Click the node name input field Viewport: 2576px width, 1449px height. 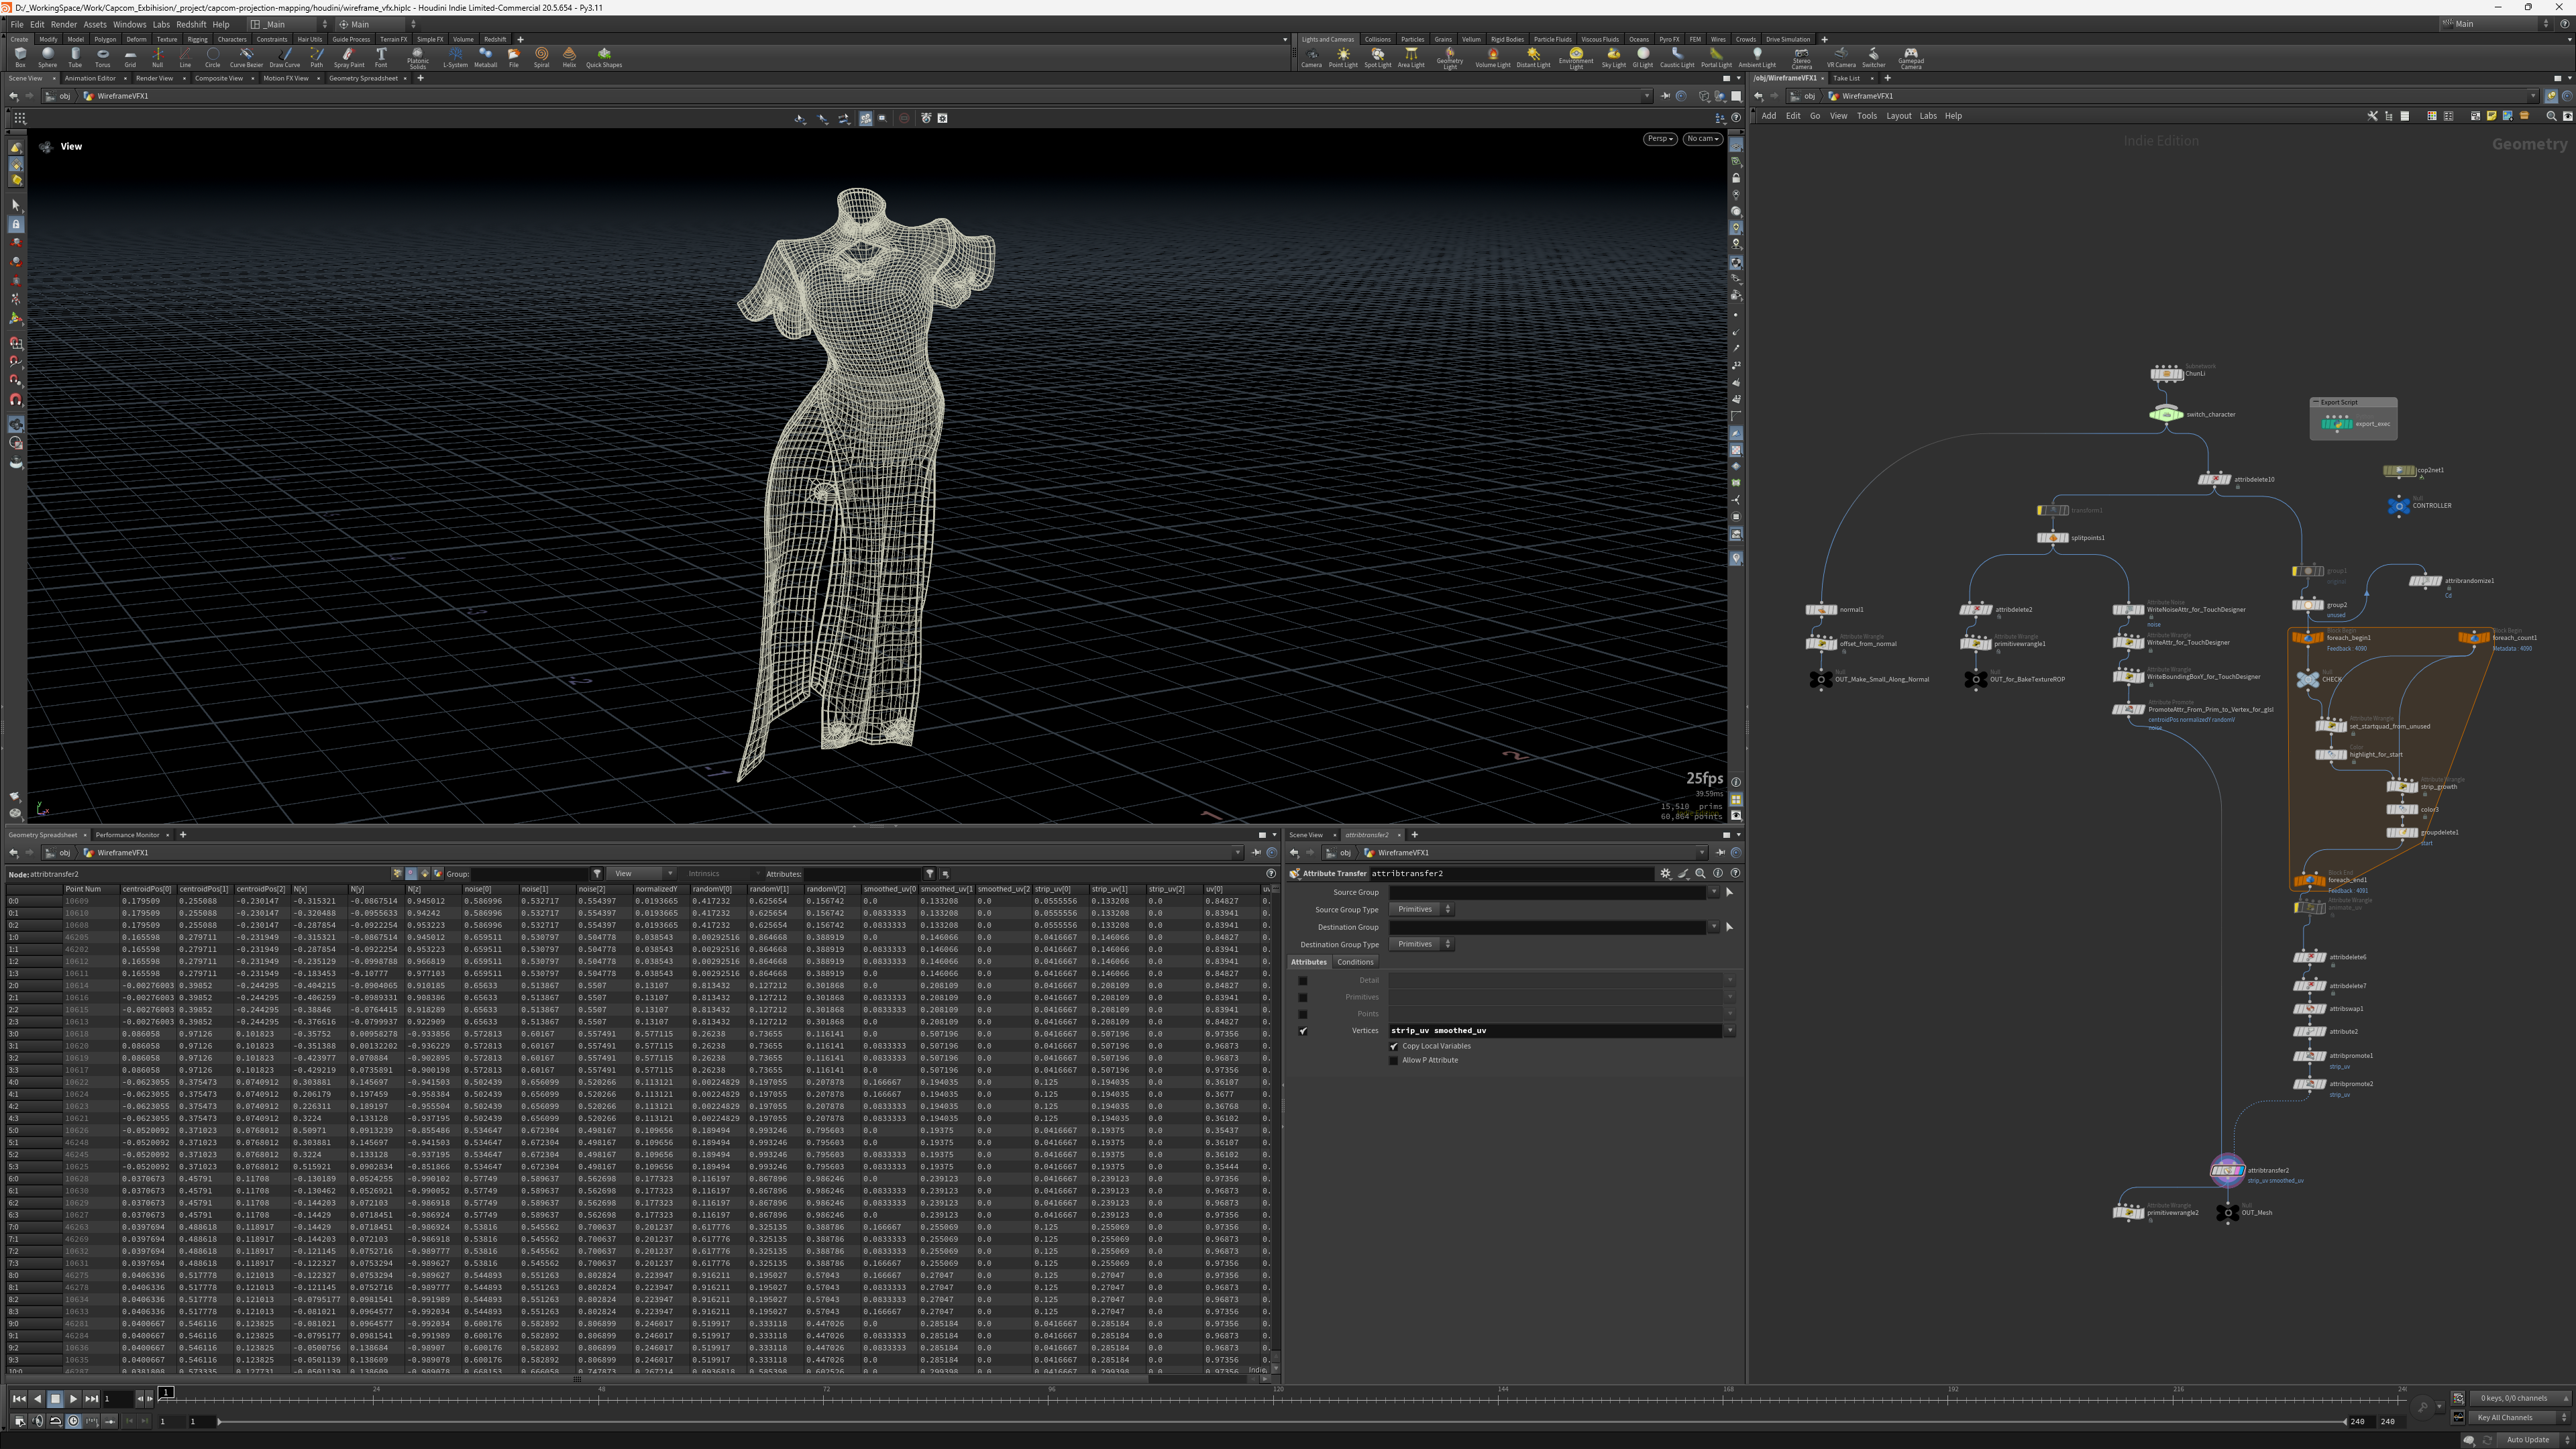tap(1510, 873)
